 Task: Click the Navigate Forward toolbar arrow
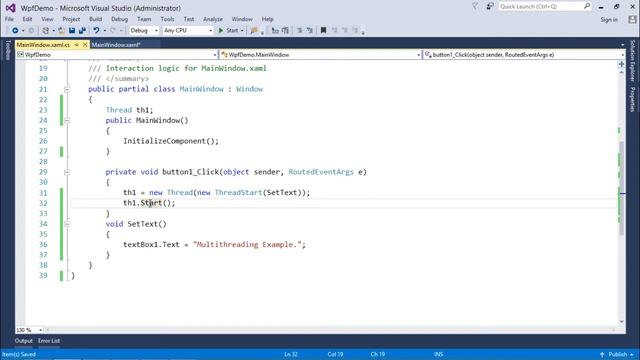(x=31, y=31)
